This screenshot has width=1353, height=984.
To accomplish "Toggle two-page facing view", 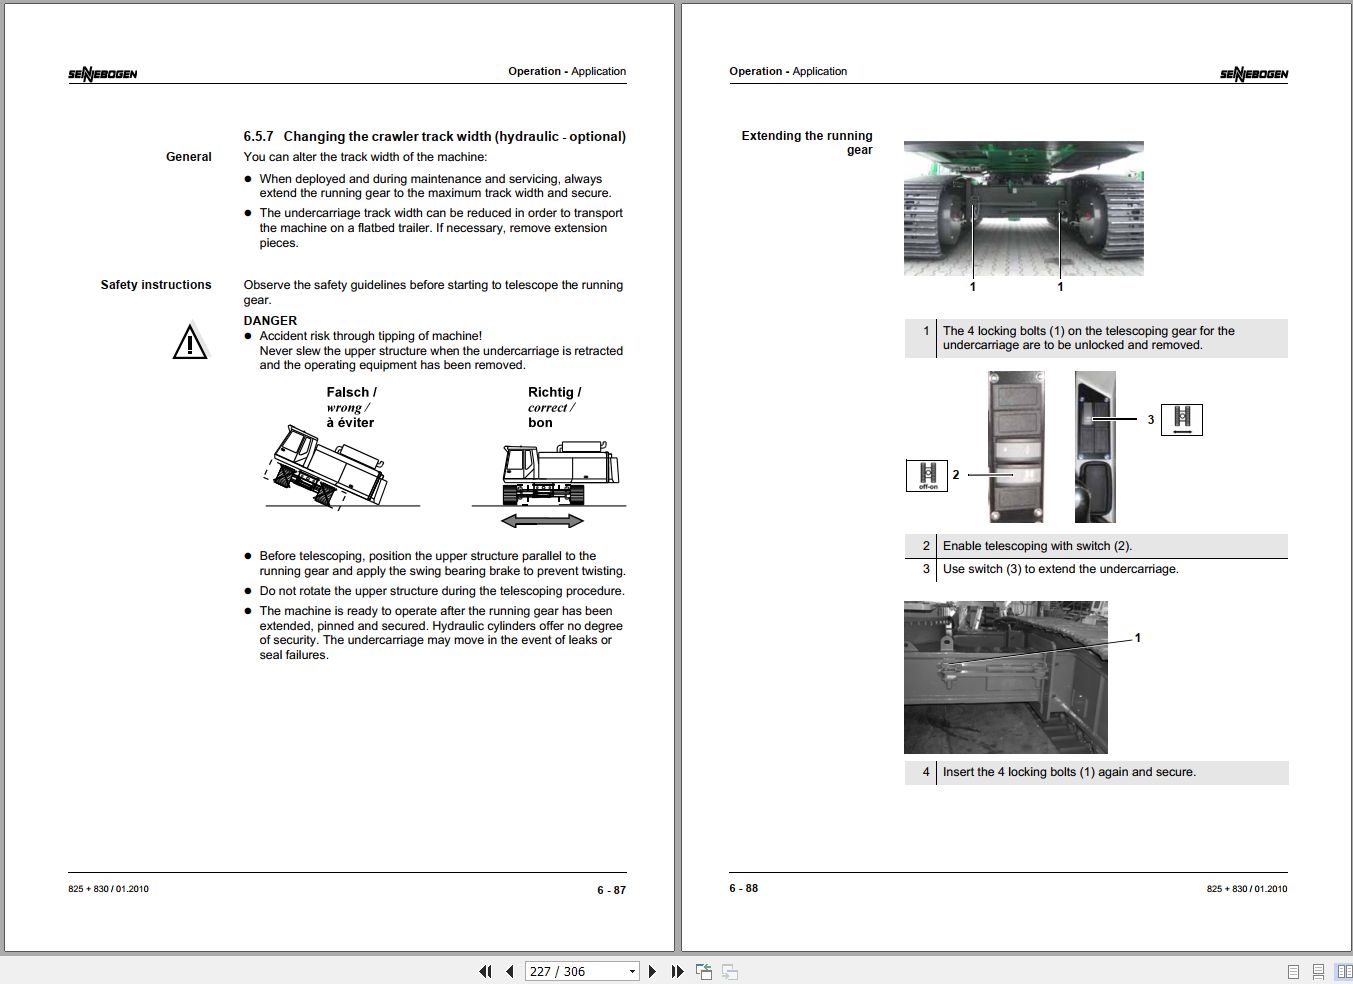I will click(1343, 971).
